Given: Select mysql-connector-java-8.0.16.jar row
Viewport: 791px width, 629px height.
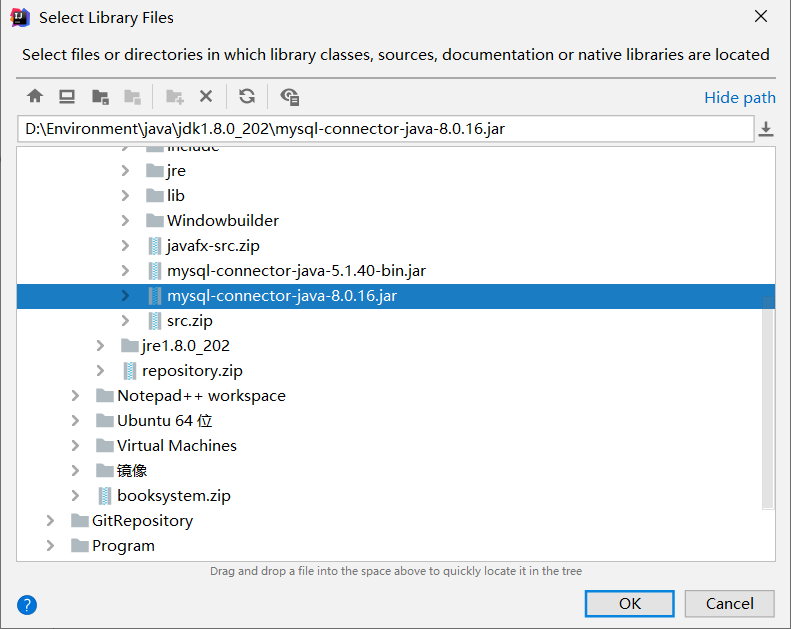Looking at the screenshot, I should tap(396, 296).
